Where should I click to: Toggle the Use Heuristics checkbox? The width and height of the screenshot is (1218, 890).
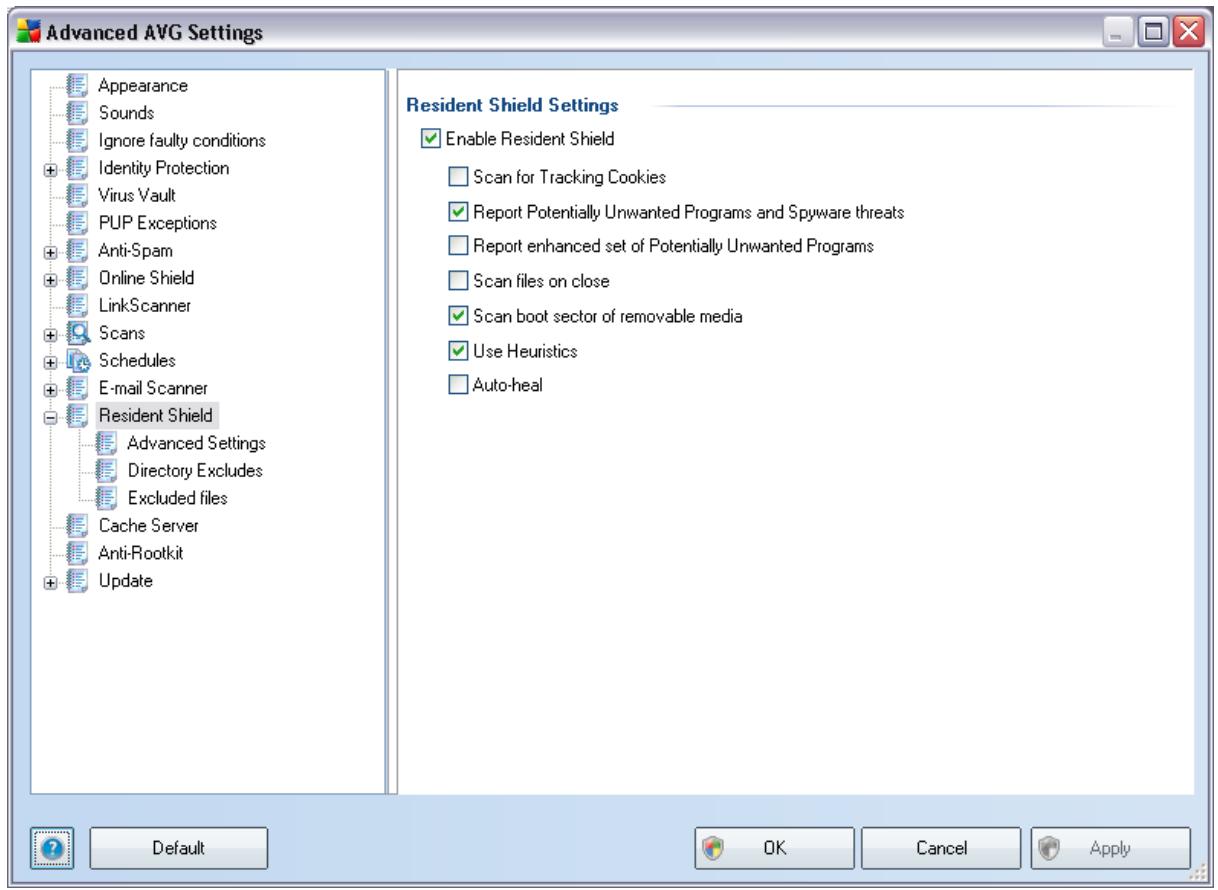(457, 351)
